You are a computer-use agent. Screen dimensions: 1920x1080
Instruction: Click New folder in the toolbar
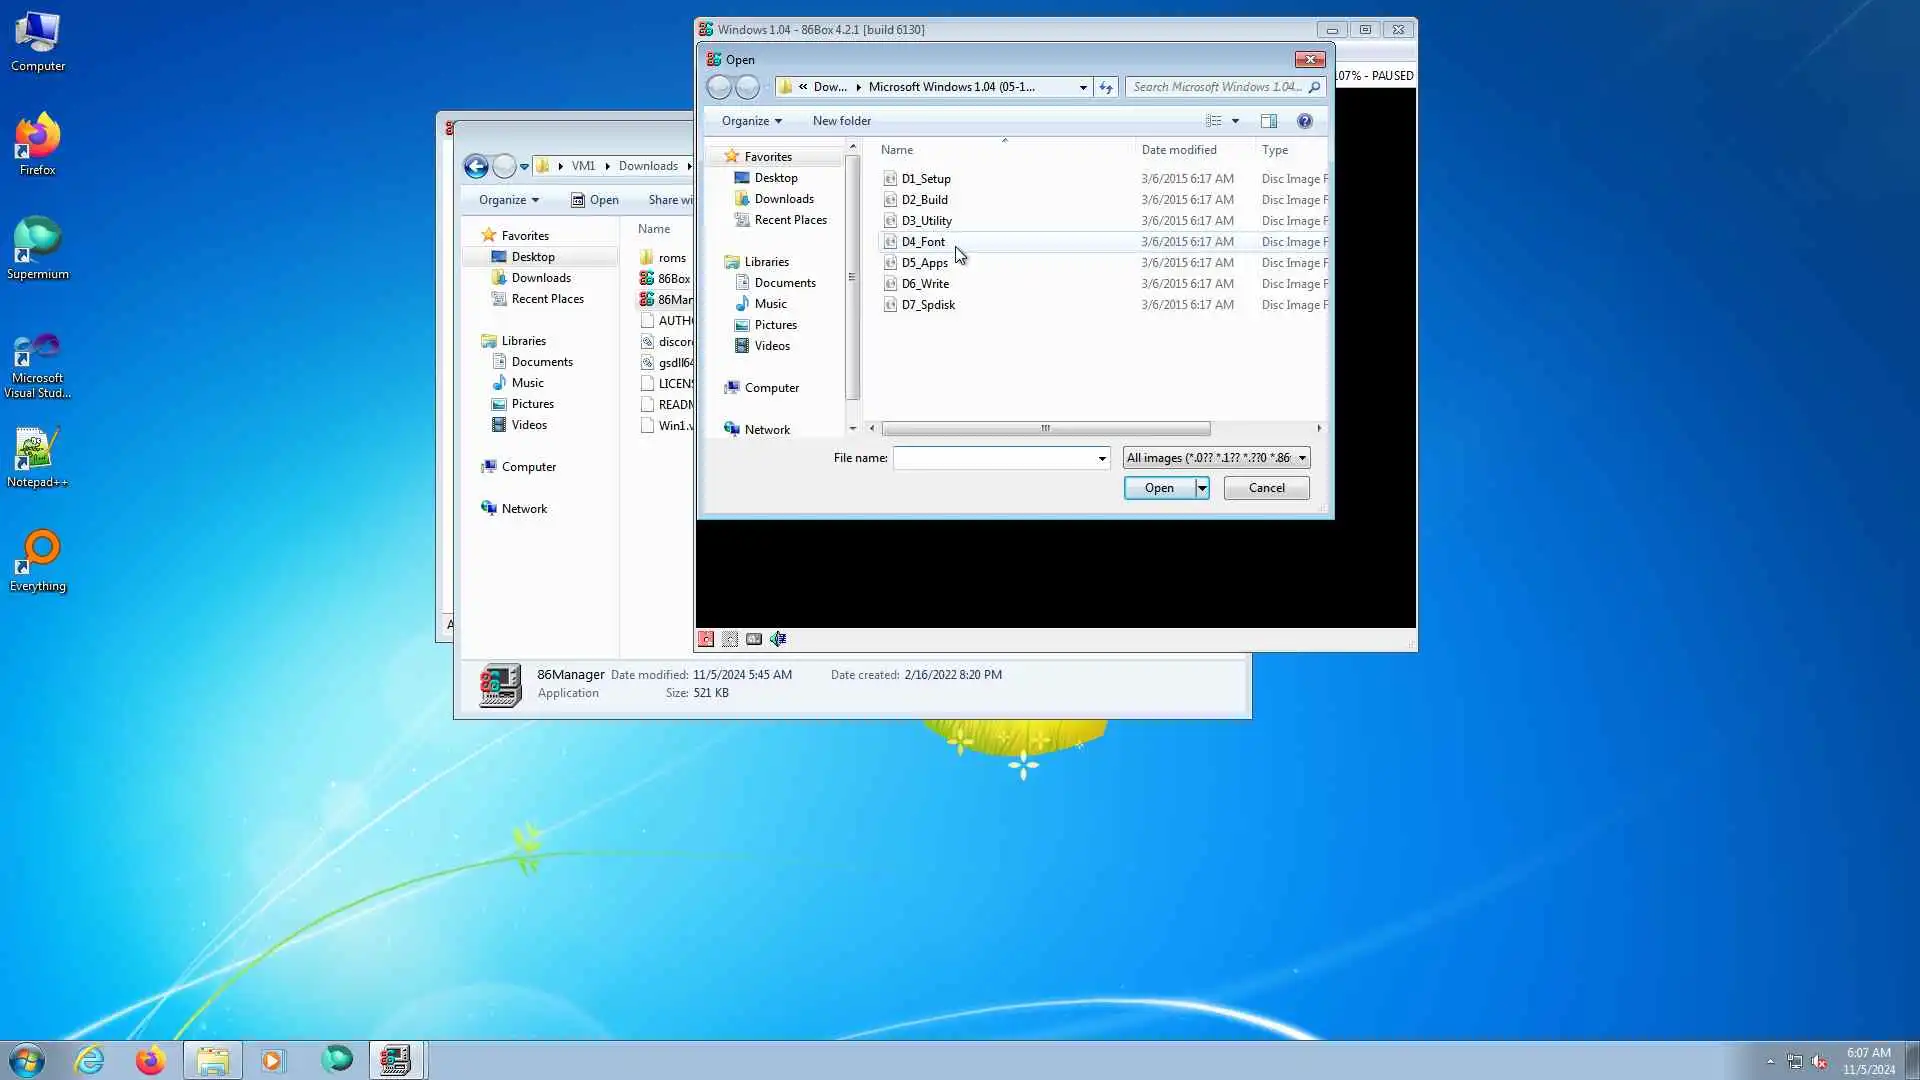click(x=841, y=121)
